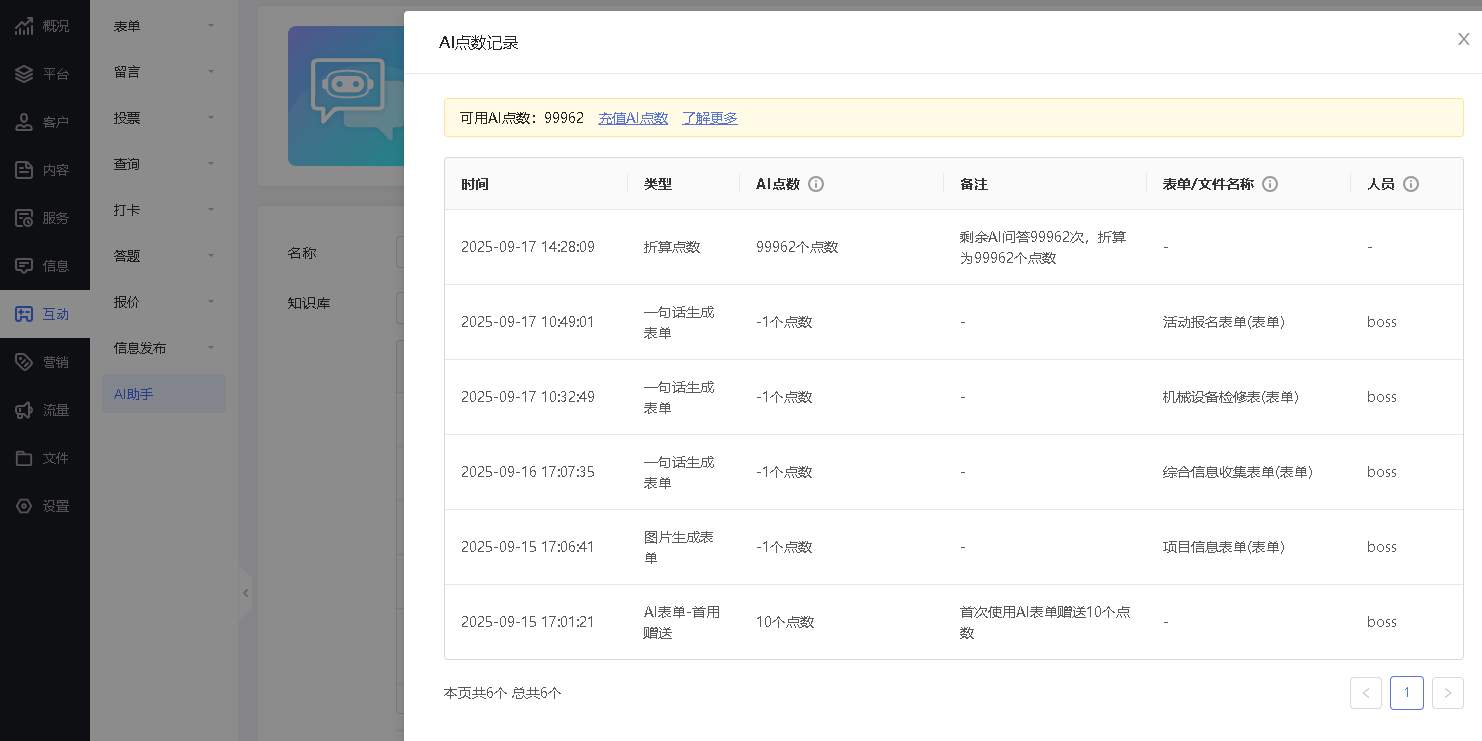Open 设置 settings in the left sidebar
The width and height of the screenshot is (1482, 741).
click(44, 506)
